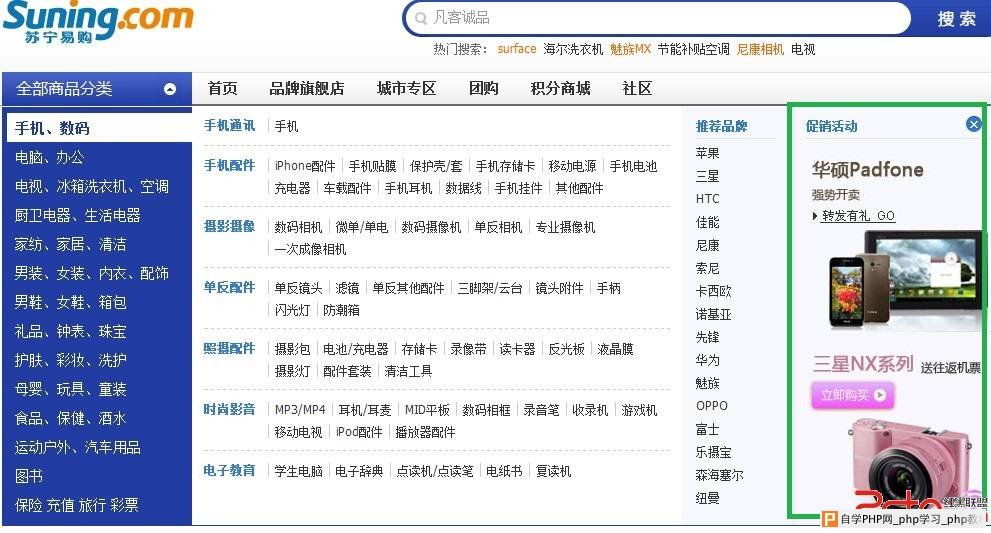
Task: Click the 手机贴膜 link
Action: pos(372,166)
